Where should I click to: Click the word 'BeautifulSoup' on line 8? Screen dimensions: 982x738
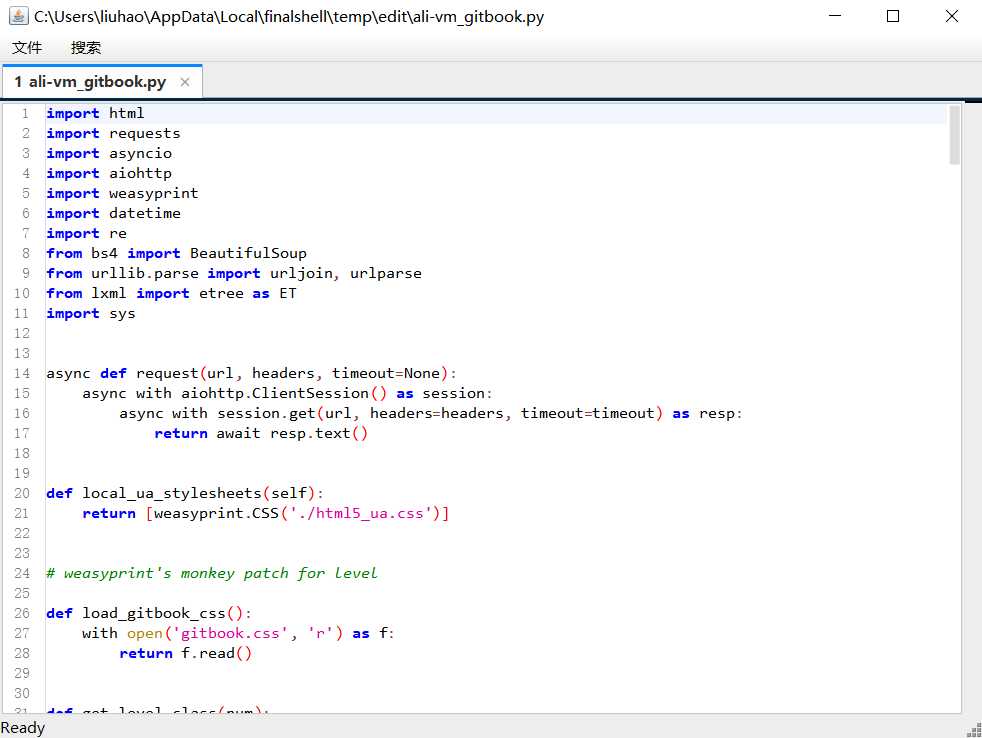(248, 254)
